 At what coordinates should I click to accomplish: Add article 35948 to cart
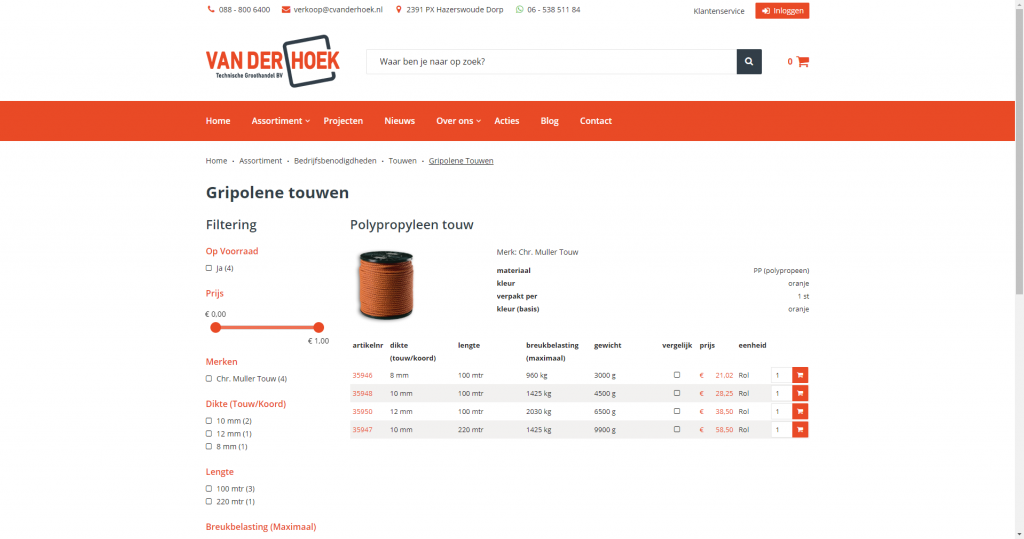800,393
